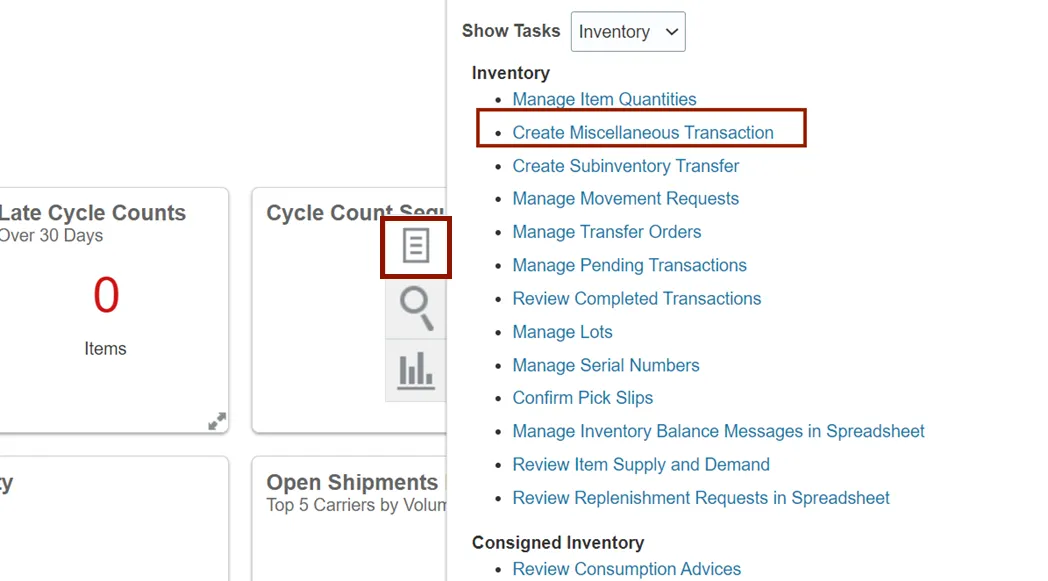Click Create Miscellaneous Transaction link
This screenshot has width=1048, height=581.
643,132
